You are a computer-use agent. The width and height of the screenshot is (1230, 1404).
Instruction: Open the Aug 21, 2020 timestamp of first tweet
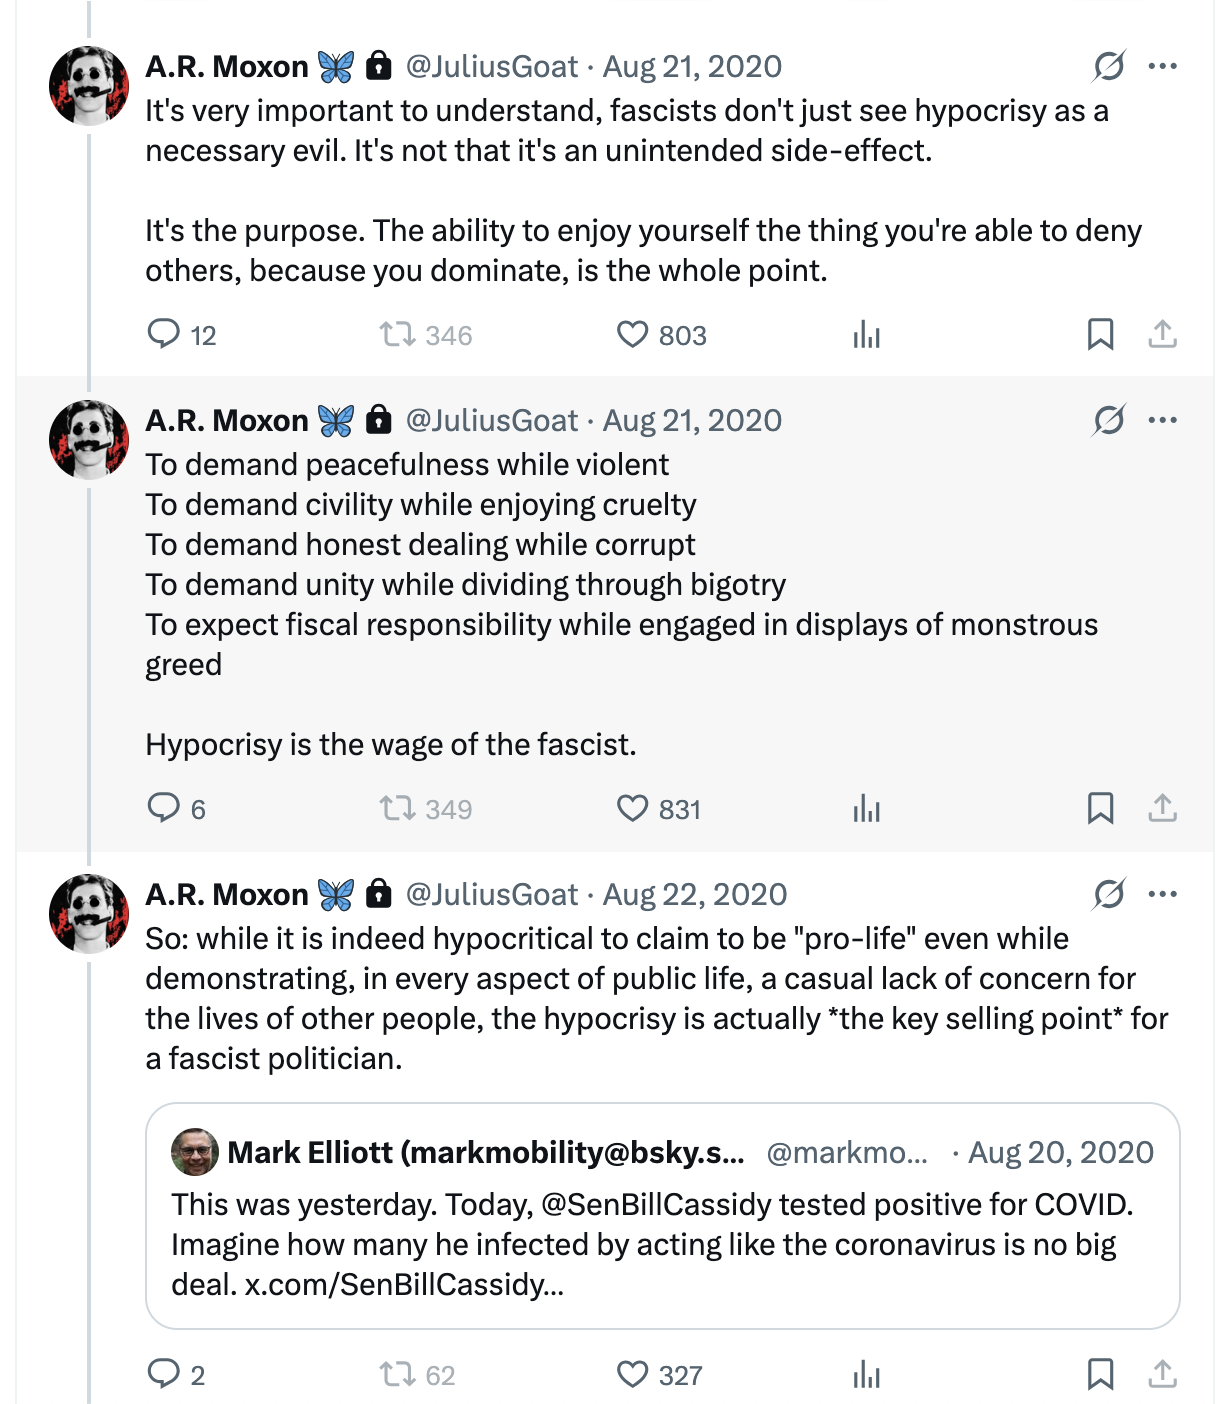point(692,66)
